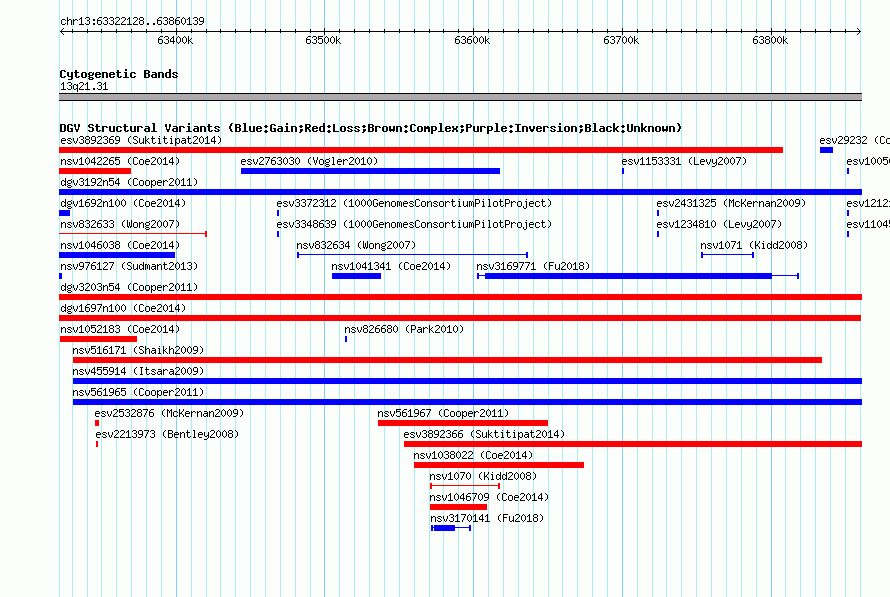Open the nsv976127 (Sudmant2013) variant label
The width and height of the screenshot is (890, 597).
(x=129, y=266)
